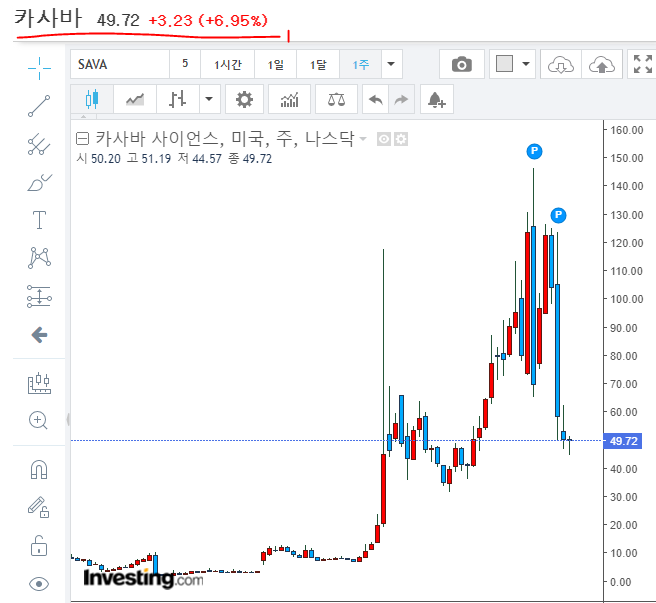Click upper P marker above 150 candle

pos(534,151)
